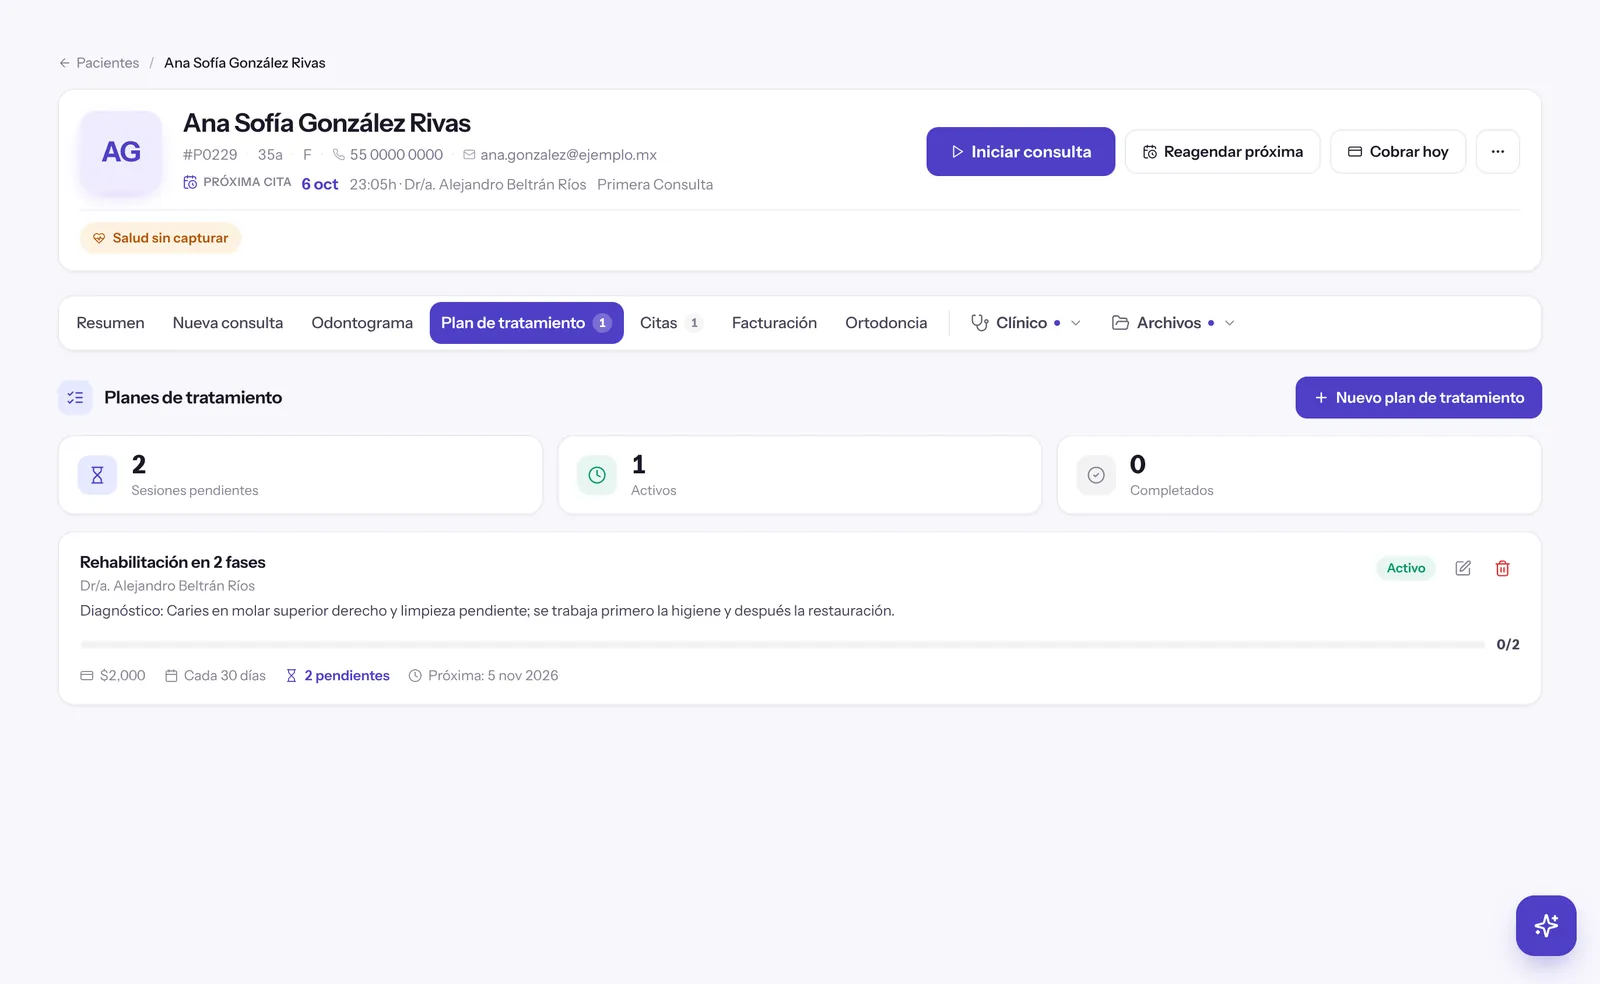Click the Salud sin capturar badge
The image size is (1600, 984).
160,238
